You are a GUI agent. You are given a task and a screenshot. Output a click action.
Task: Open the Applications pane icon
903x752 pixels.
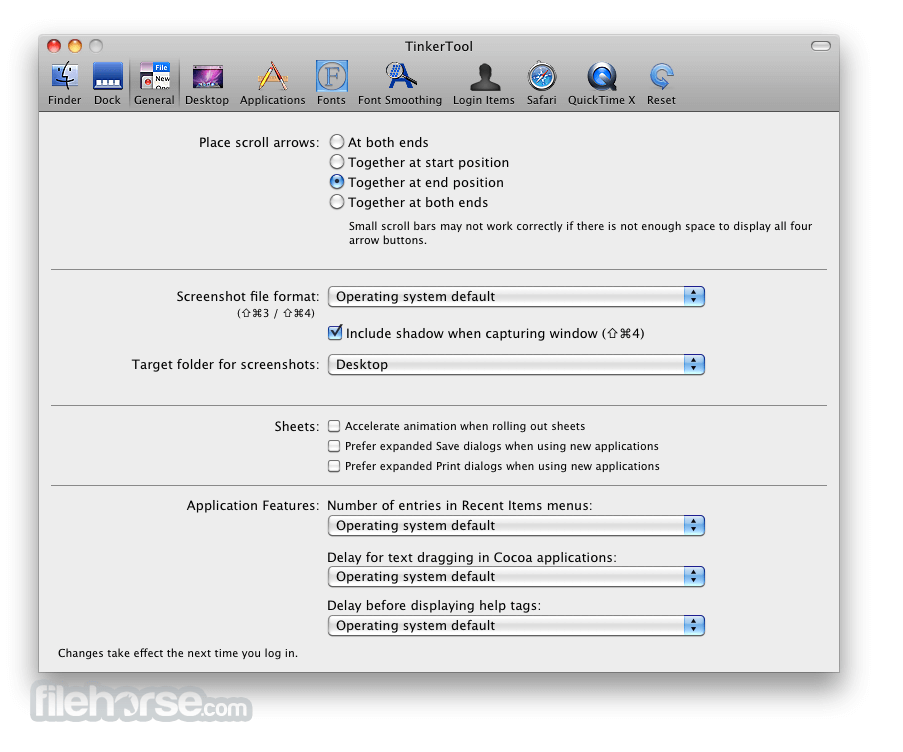point(272,83)
